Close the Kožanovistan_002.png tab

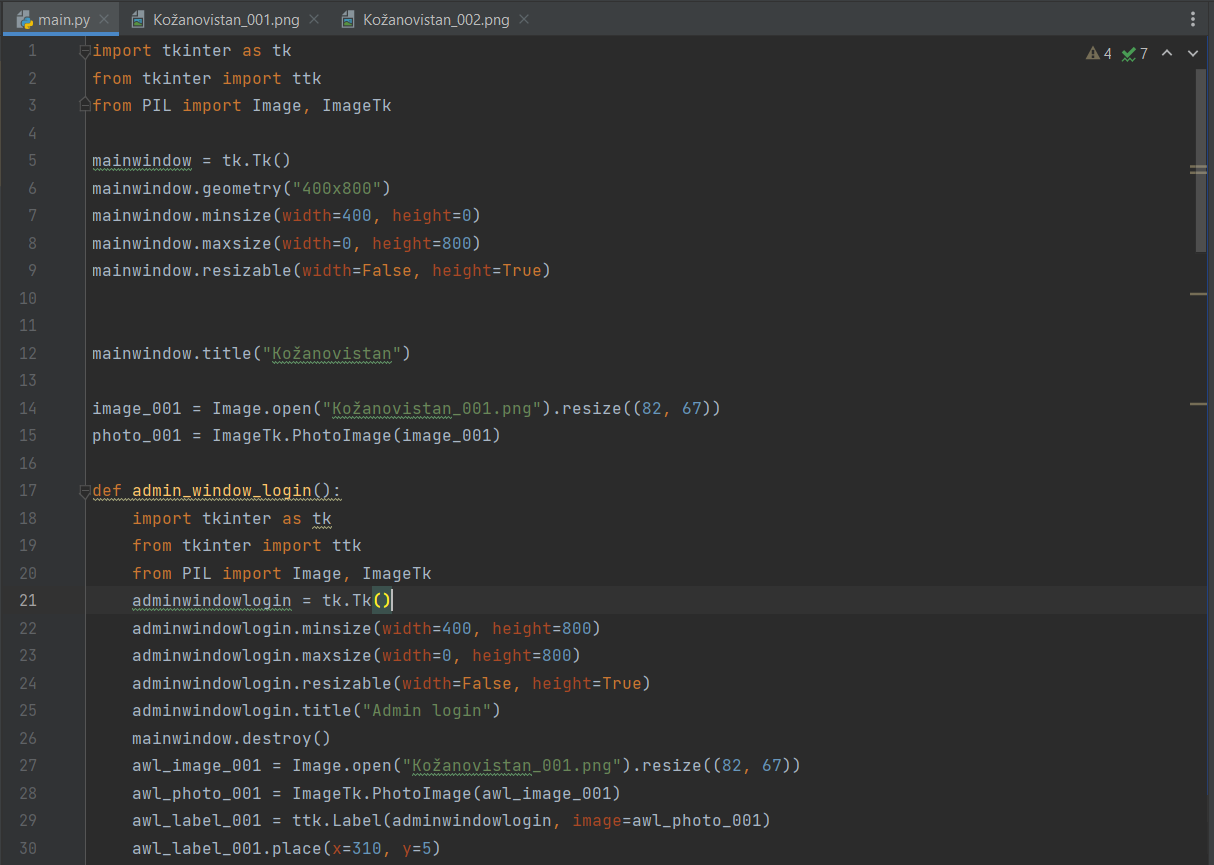pos(524,17)
